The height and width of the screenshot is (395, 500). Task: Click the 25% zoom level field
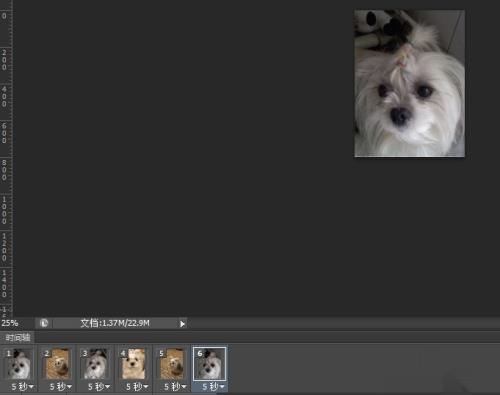coord(10,323)
